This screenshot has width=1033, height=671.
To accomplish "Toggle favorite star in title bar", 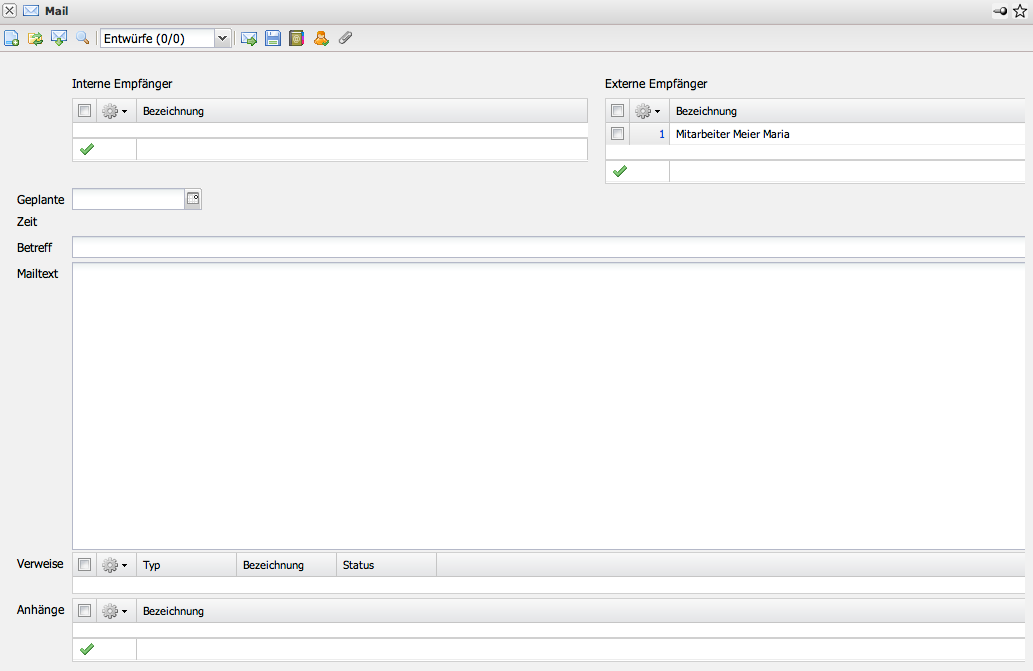I will pos(1020,11).
